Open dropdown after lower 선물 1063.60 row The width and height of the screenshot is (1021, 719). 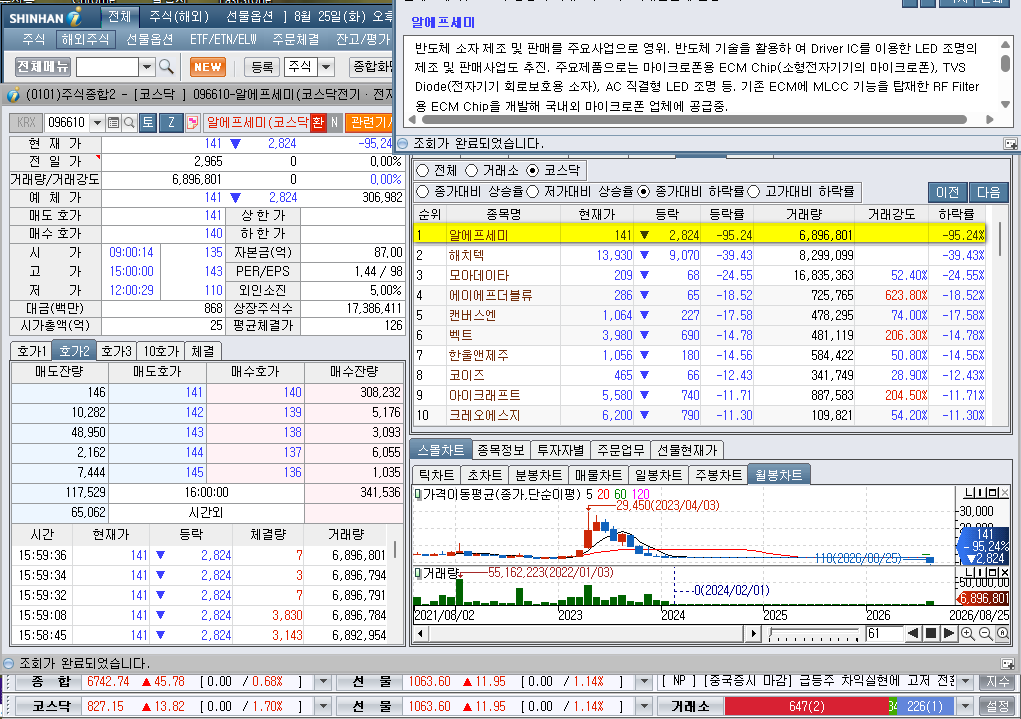pos(645,707)
